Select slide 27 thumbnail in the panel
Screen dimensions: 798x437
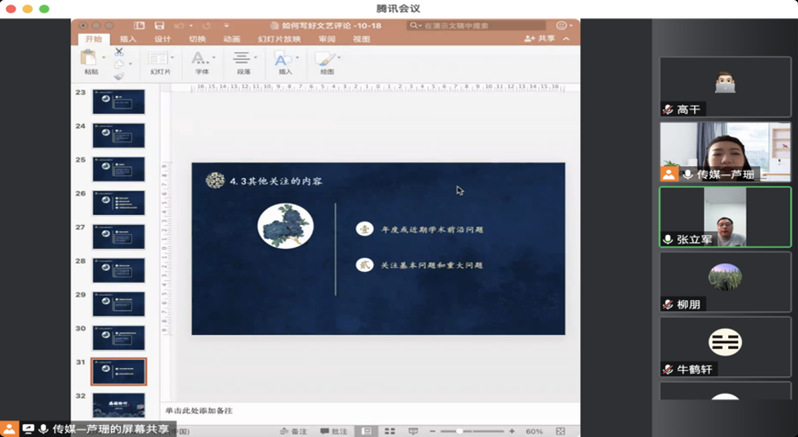point(118,237)
